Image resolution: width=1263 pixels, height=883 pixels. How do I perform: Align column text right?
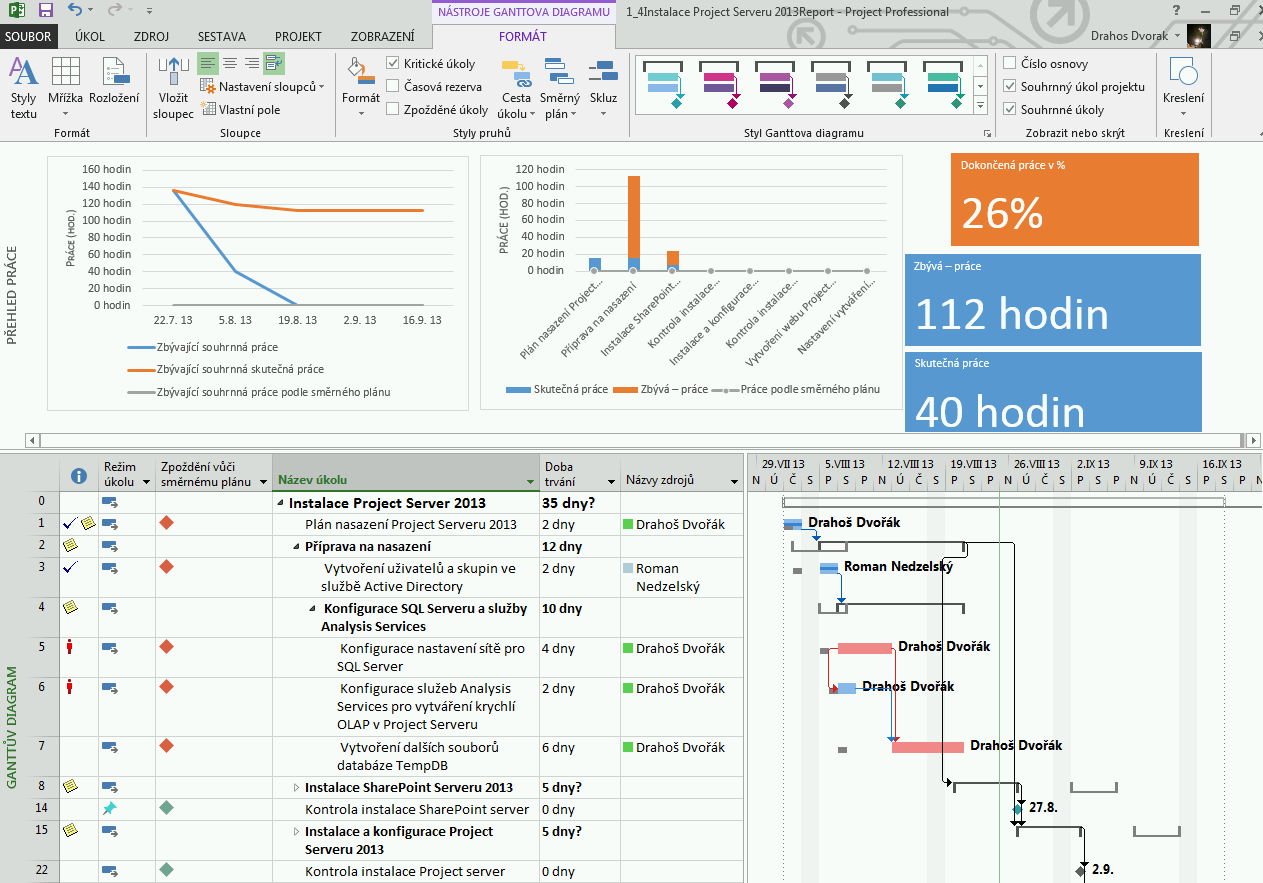click(x=252, y=63)
